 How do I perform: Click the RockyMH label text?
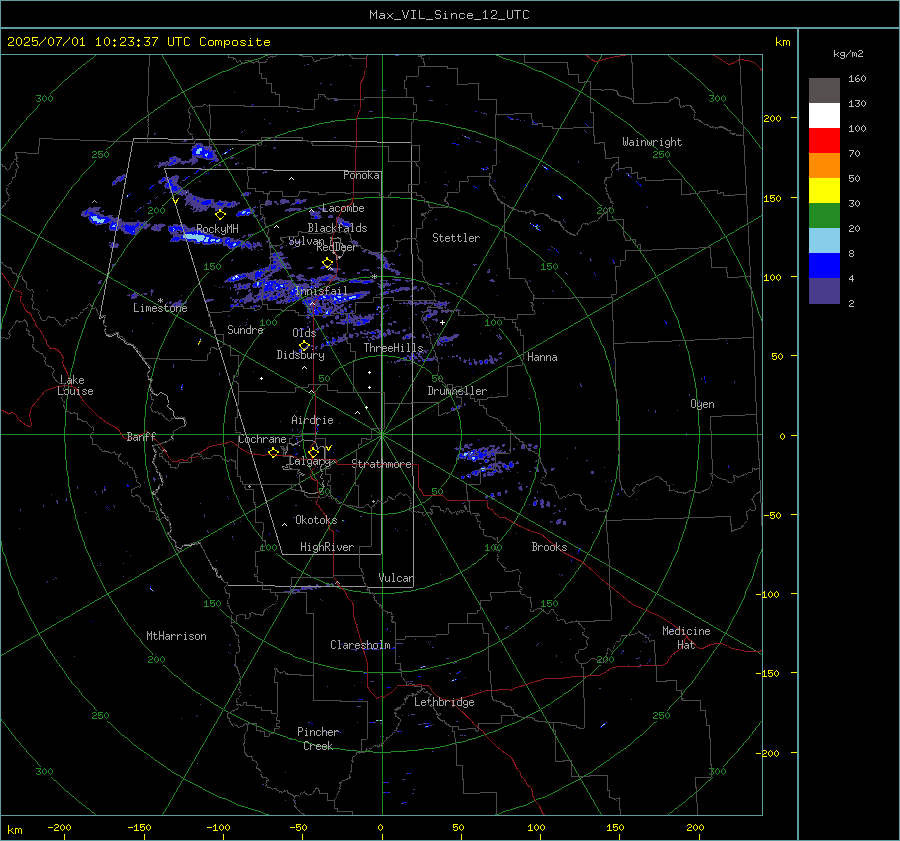coord(218,229)
